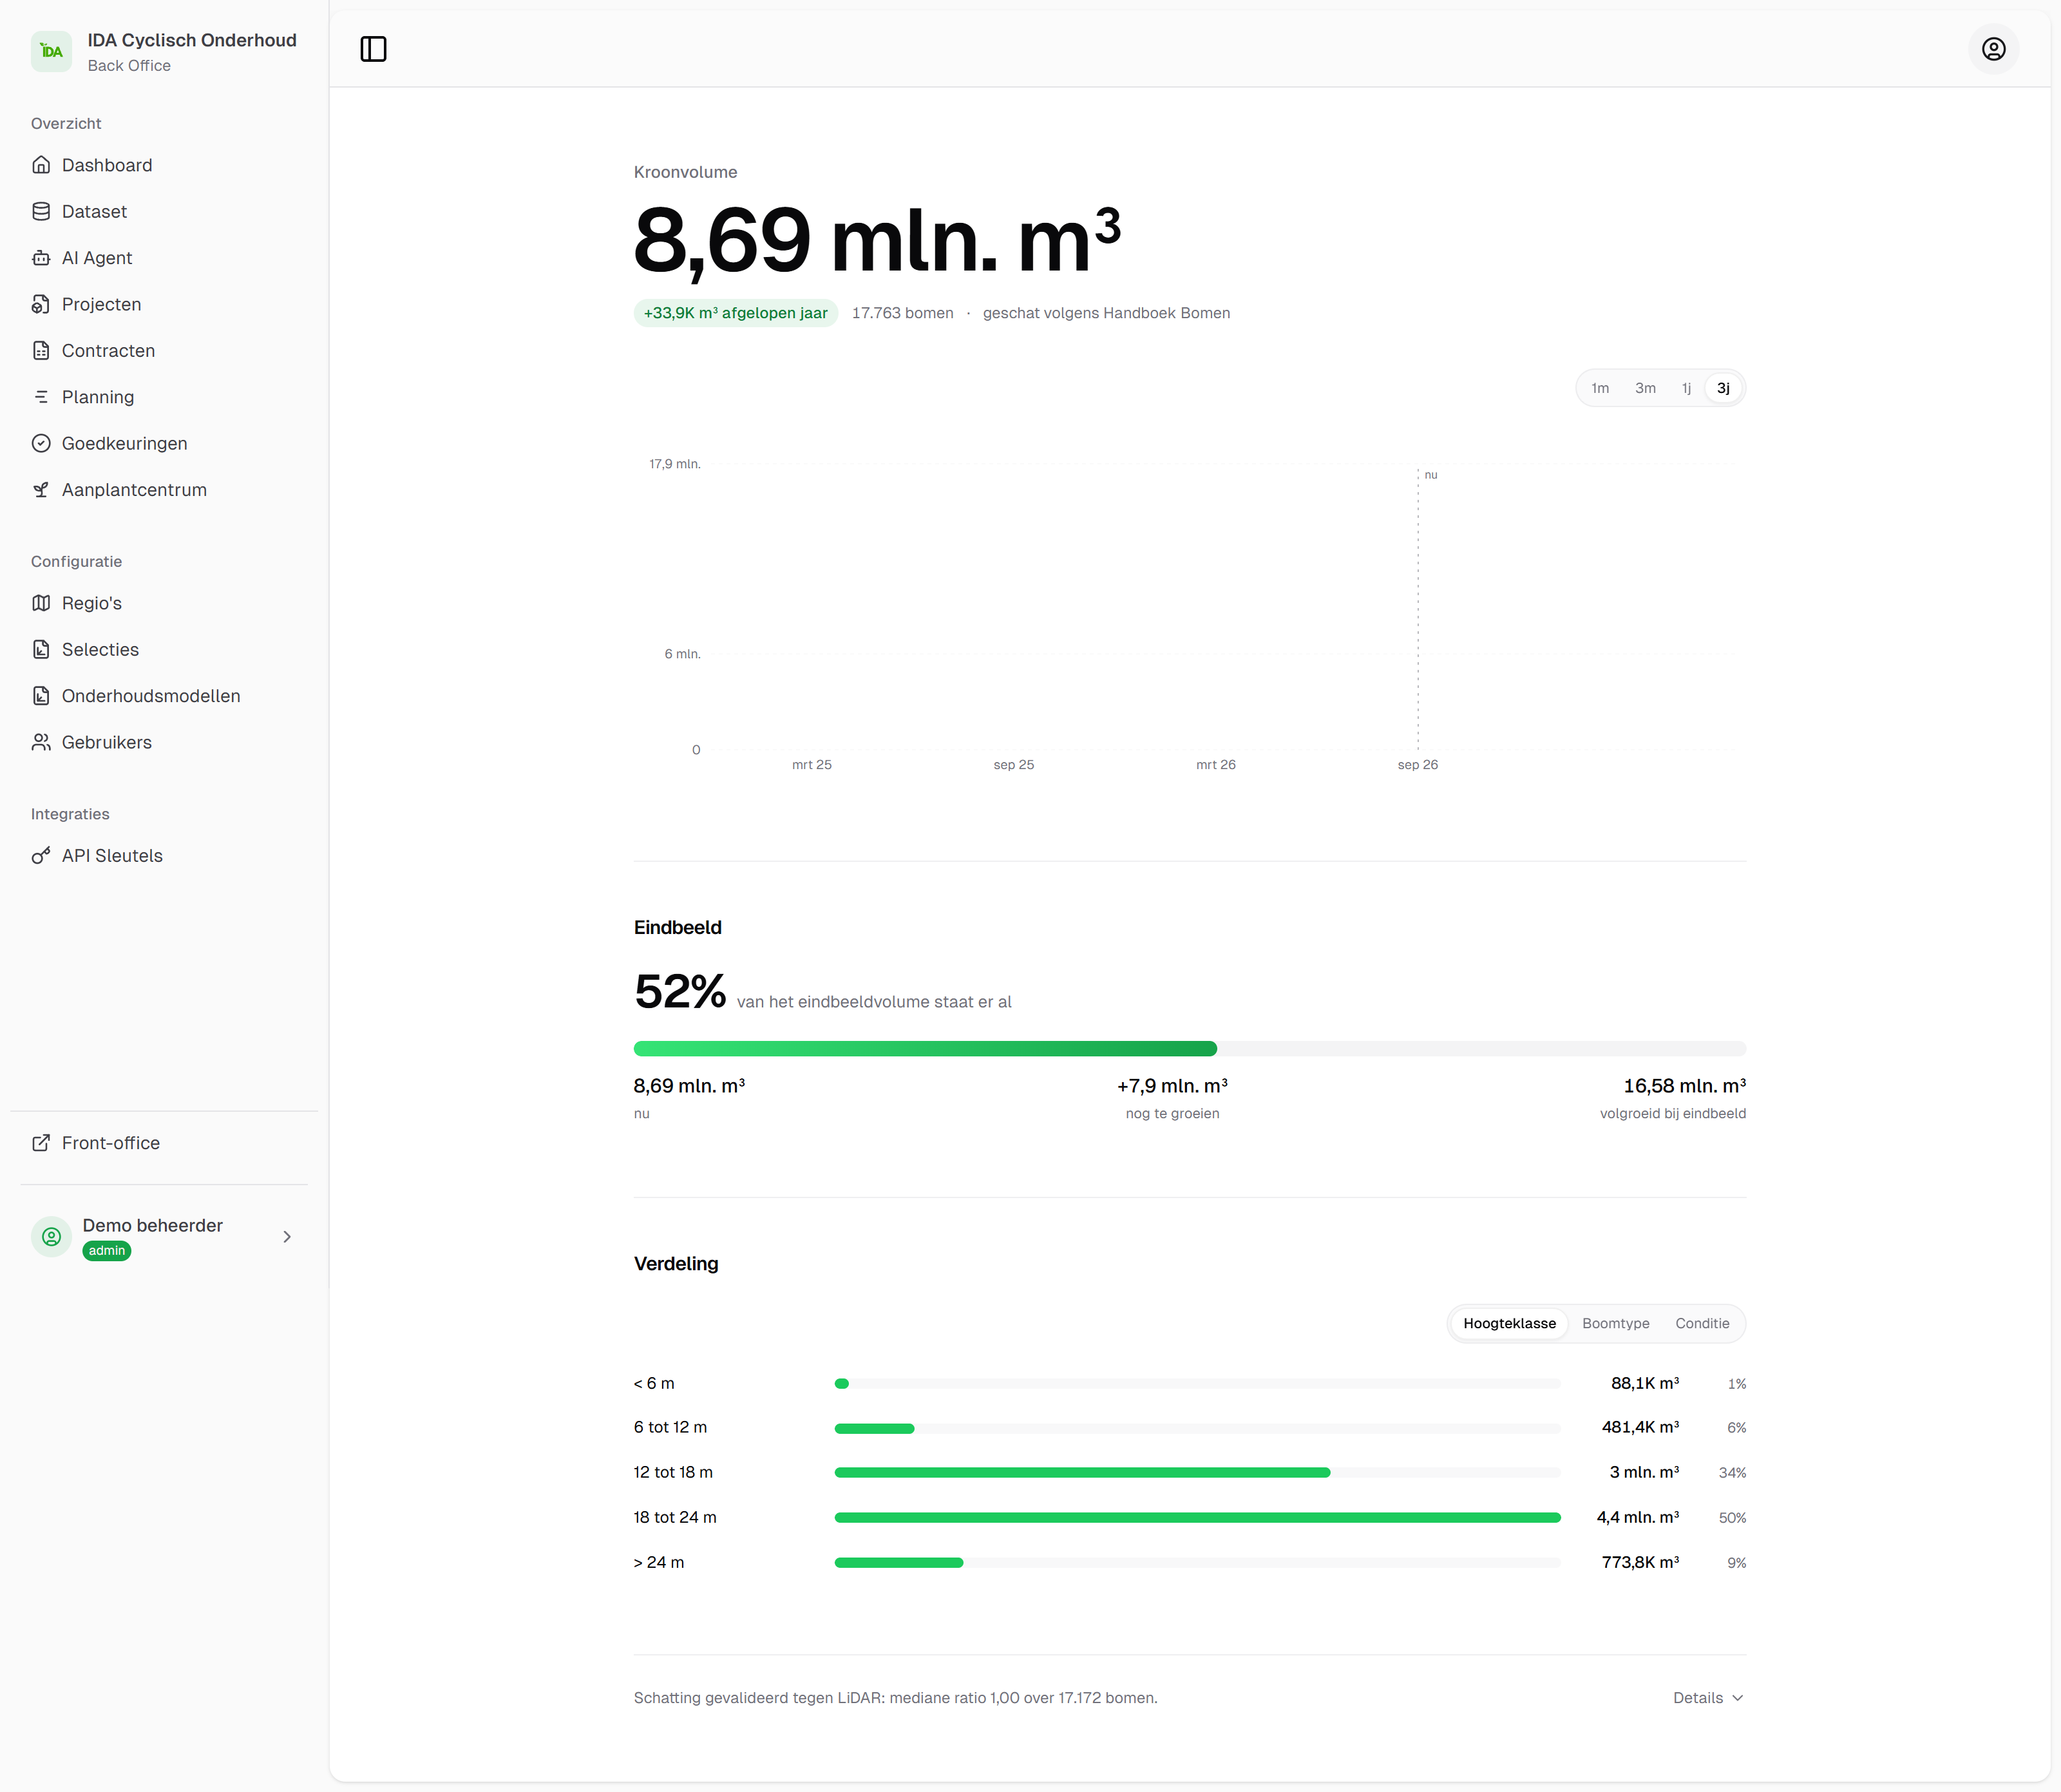Click the Front-office external link icon
Image resolution: width=2061 pixels, height=1792 pixels.
click(x=41, y=1143)
